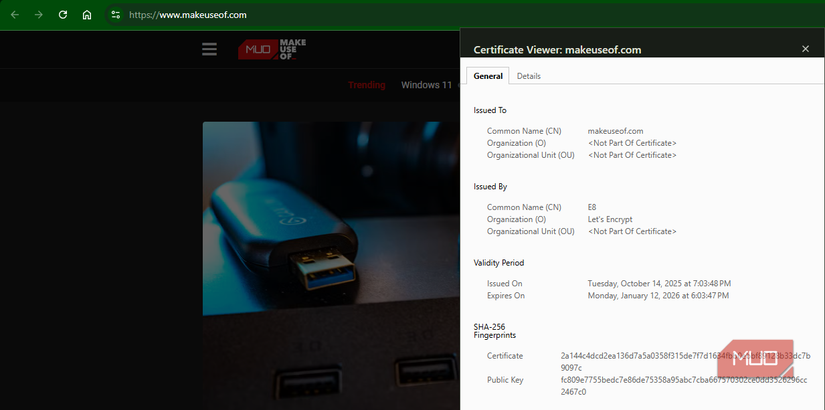Open site information icon in address bar
825x410 pixels.
(x=116, y=15)
